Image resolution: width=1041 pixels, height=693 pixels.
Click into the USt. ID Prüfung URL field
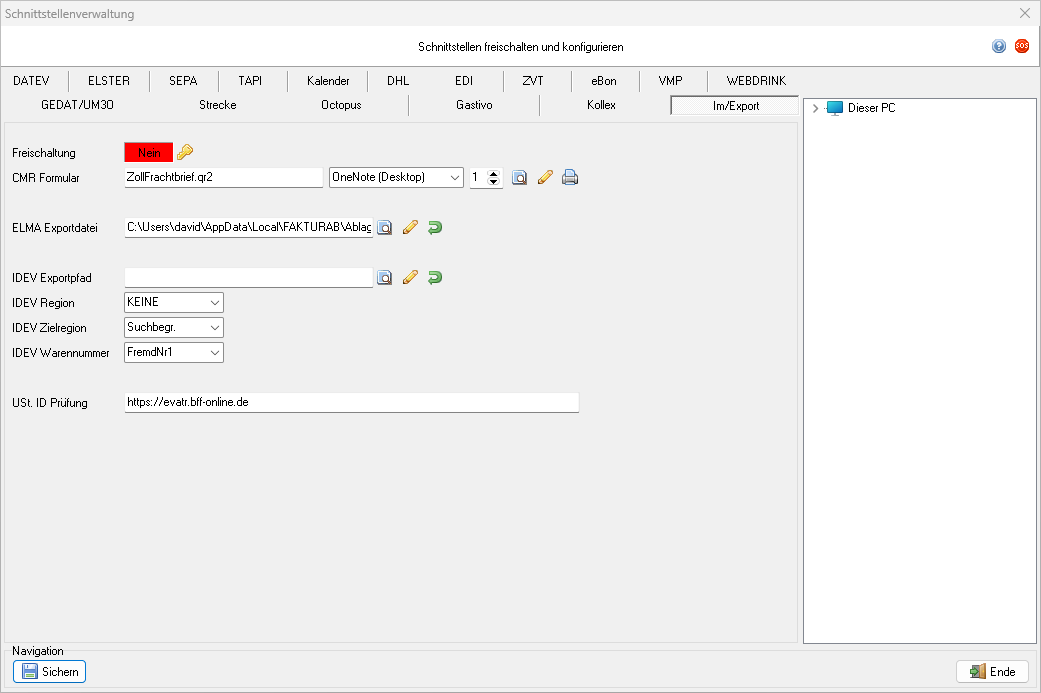point(350,402)
